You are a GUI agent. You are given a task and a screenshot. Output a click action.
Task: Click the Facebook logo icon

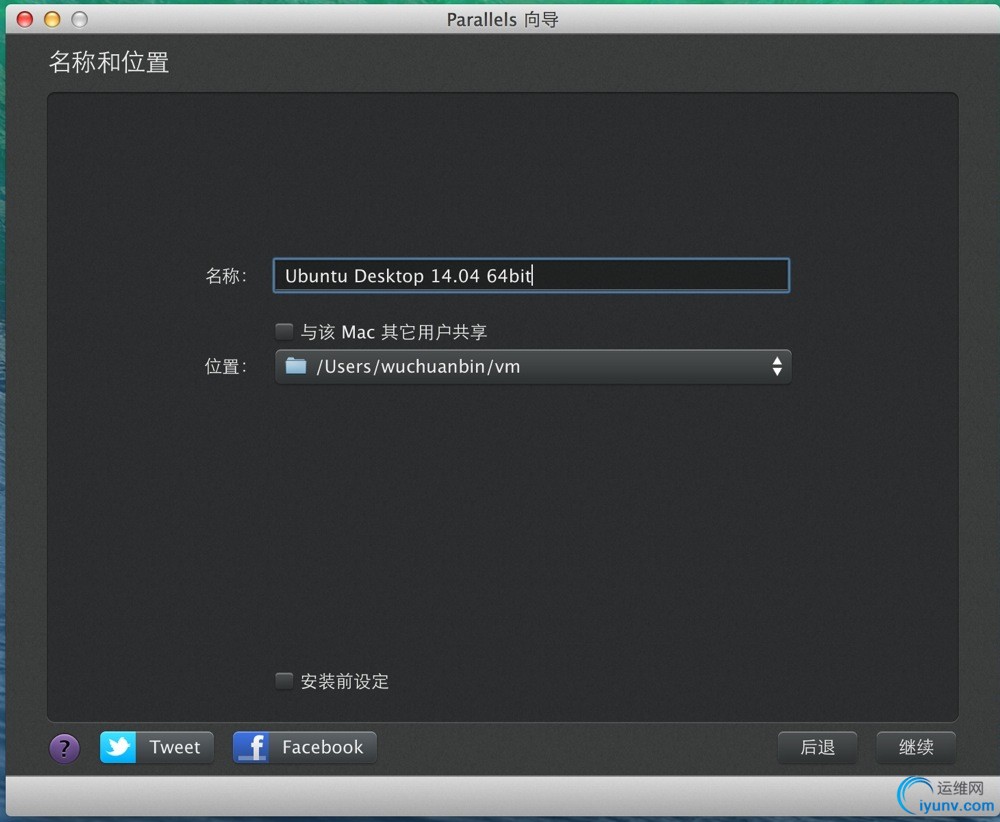point(251,747)
